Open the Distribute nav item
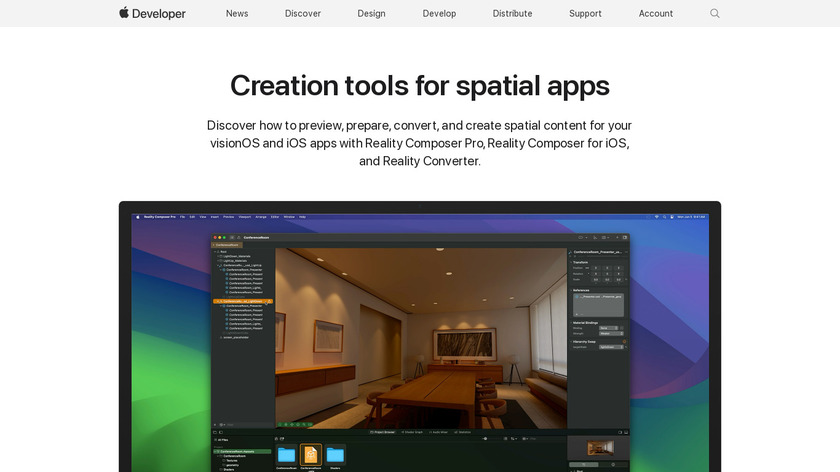Image resolution: width=840 pixels, height=472 pixels. coord(512,13)
